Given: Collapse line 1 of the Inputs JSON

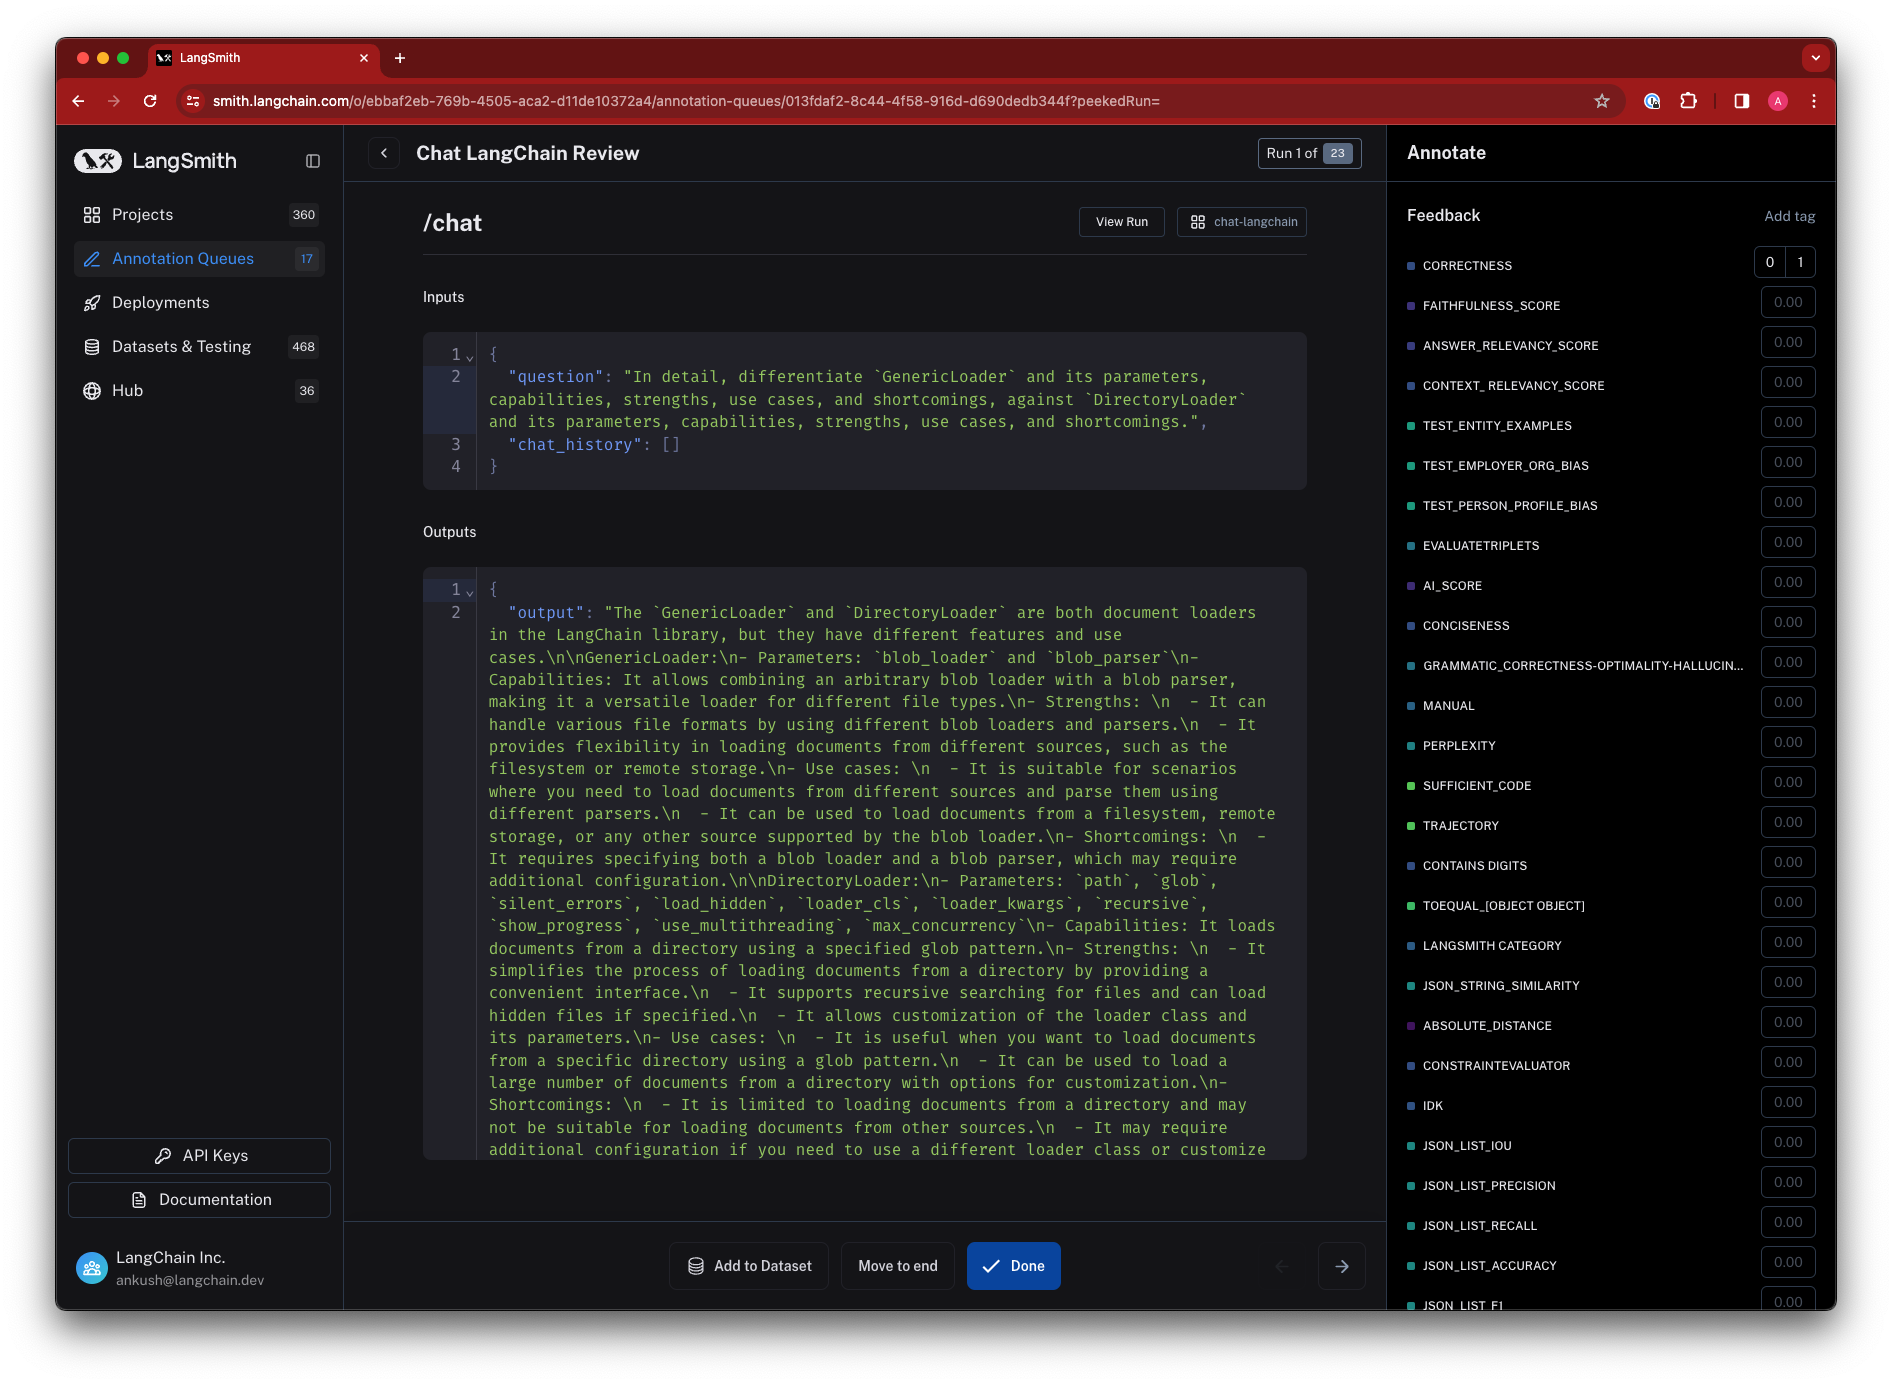Looking at the screenshot, I should pos(470,357).
